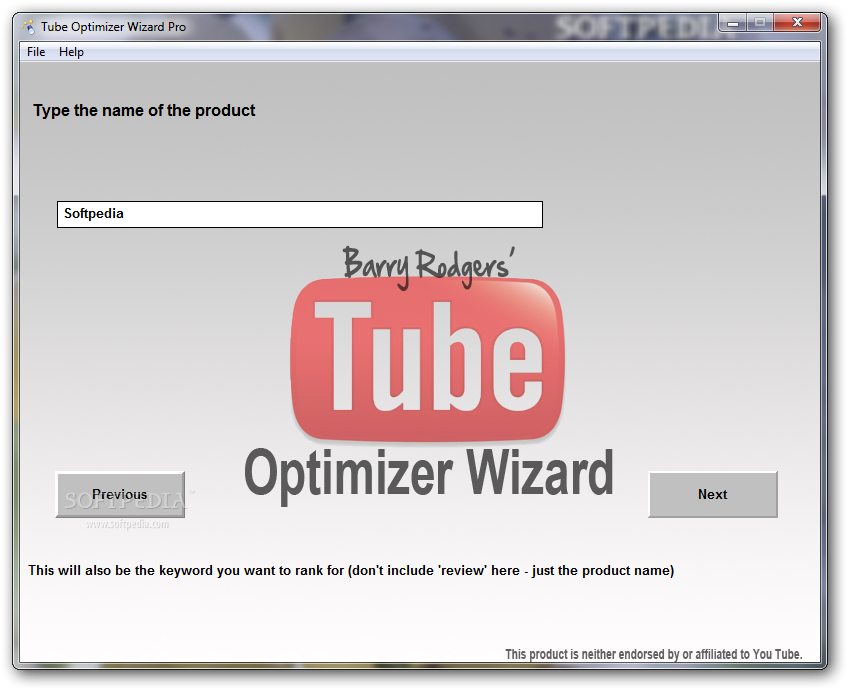Maximize the Tube Optimizer Wizard Pro window
This screenshot has height=690, width=848.
pos(760,23)
